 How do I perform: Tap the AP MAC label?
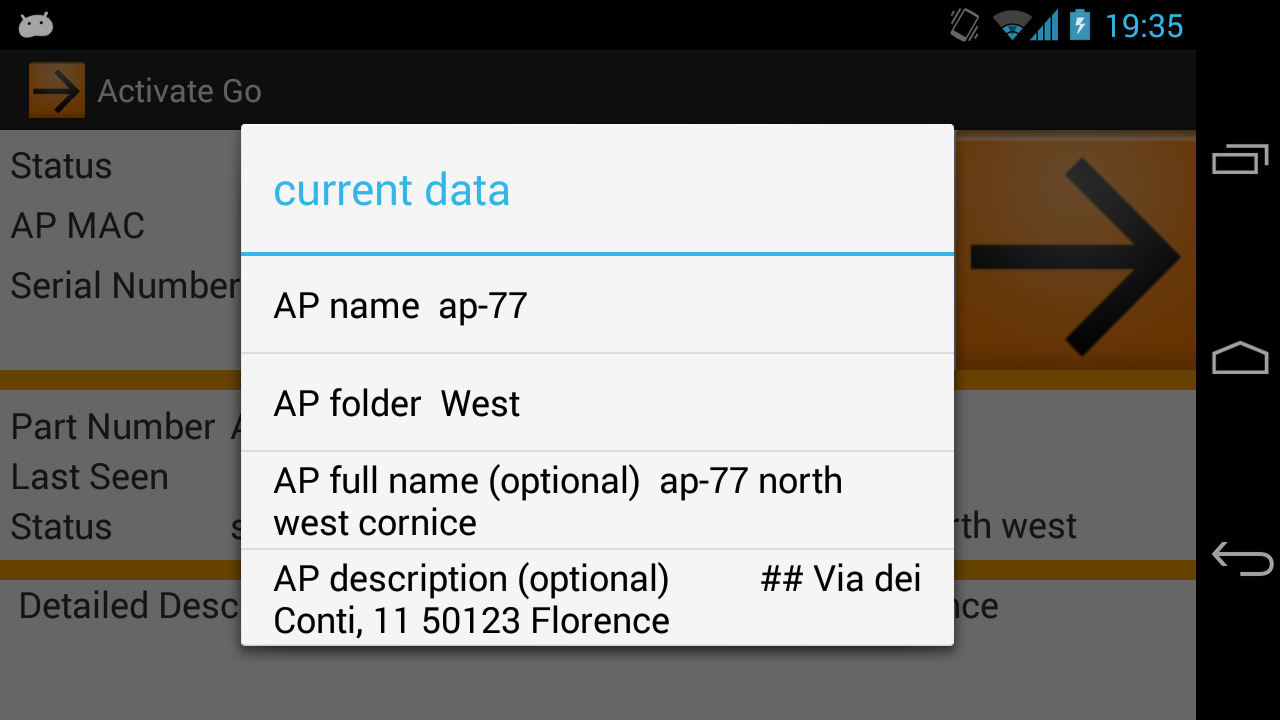point(78,226)
